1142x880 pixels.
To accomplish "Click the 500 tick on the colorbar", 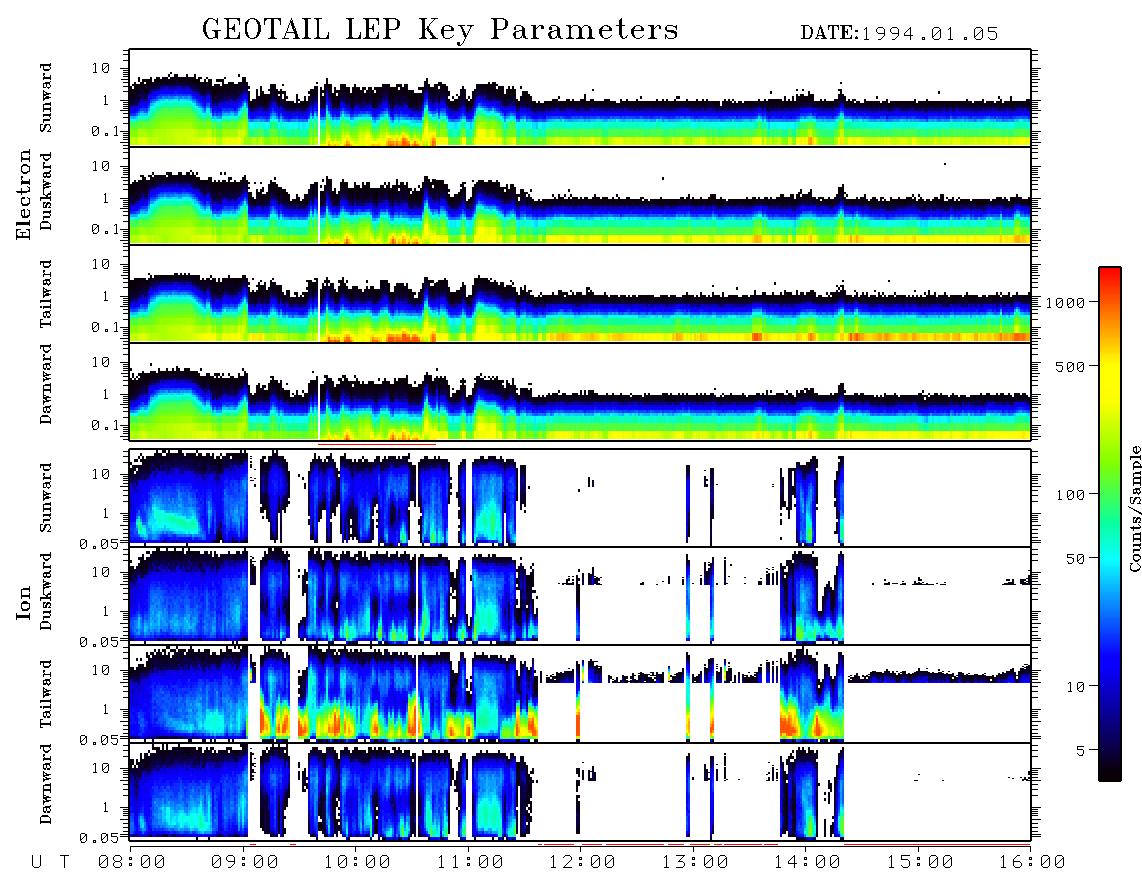I will point(1070,366).
